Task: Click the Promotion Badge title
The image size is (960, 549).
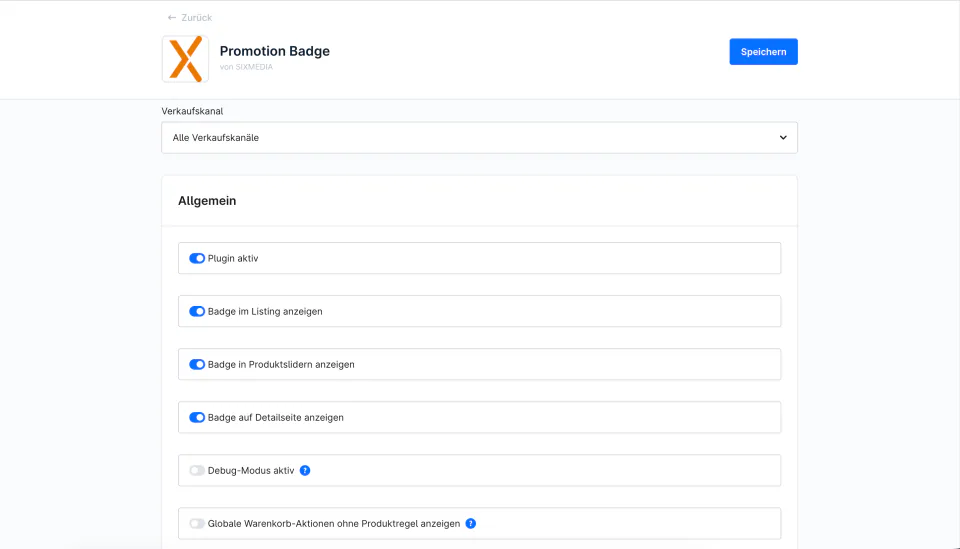Action: pyautogui.click(x=275, y=51)
